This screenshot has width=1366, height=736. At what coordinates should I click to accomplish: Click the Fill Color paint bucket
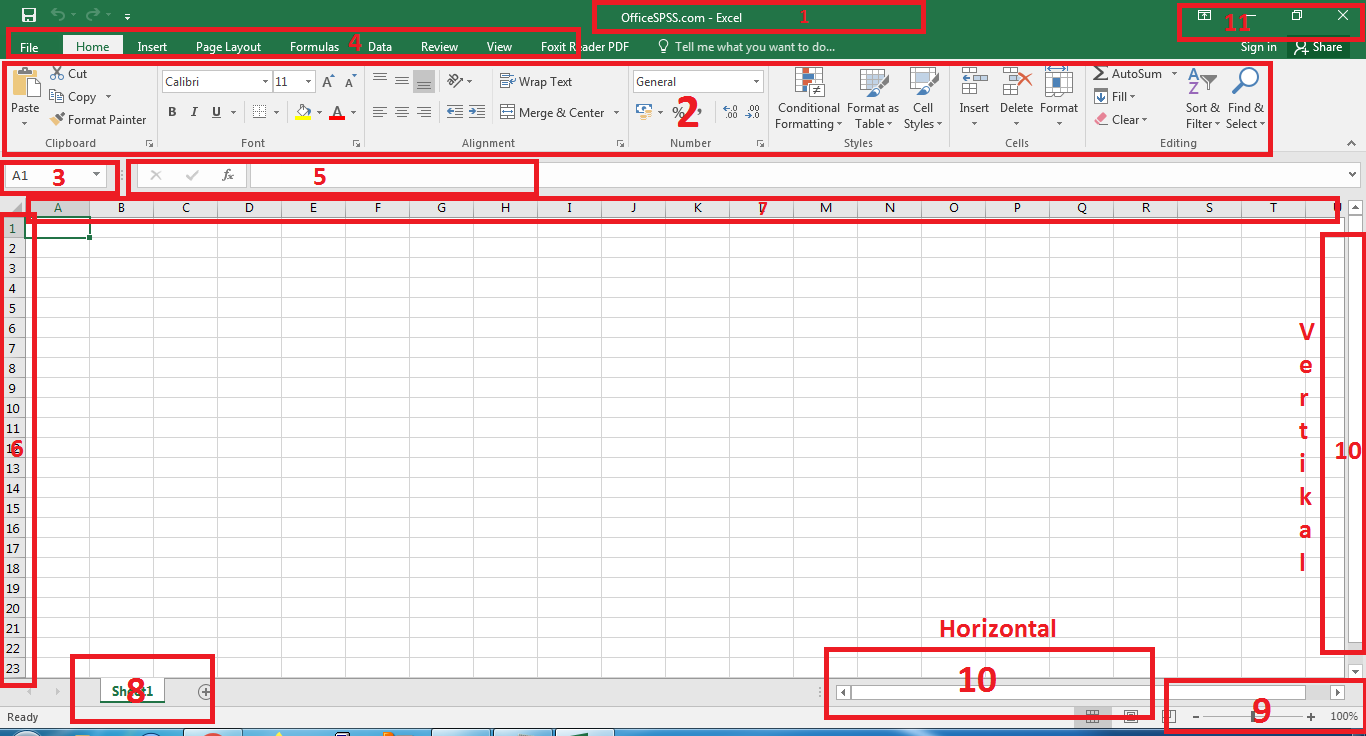click(304, 112)
